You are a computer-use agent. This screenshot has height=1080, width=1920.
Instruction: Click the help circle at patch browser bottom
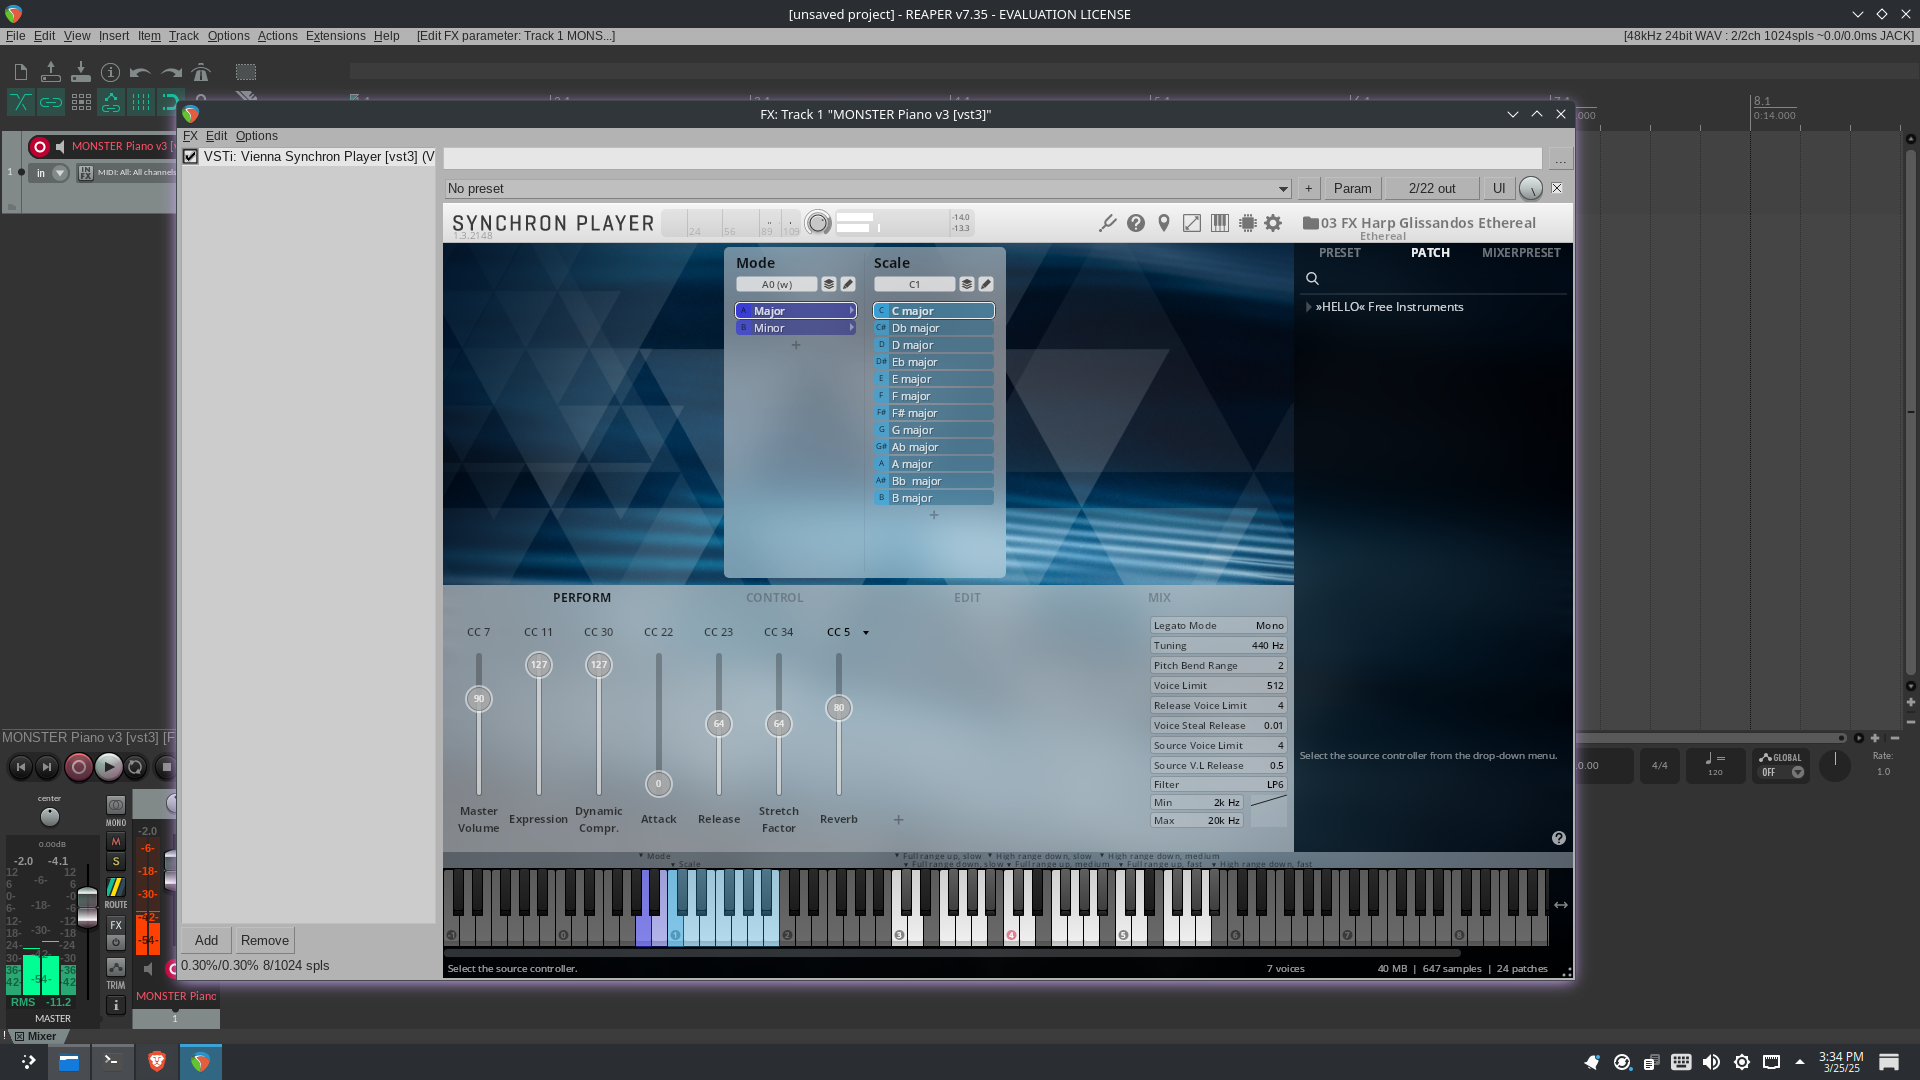(1558, 838)
